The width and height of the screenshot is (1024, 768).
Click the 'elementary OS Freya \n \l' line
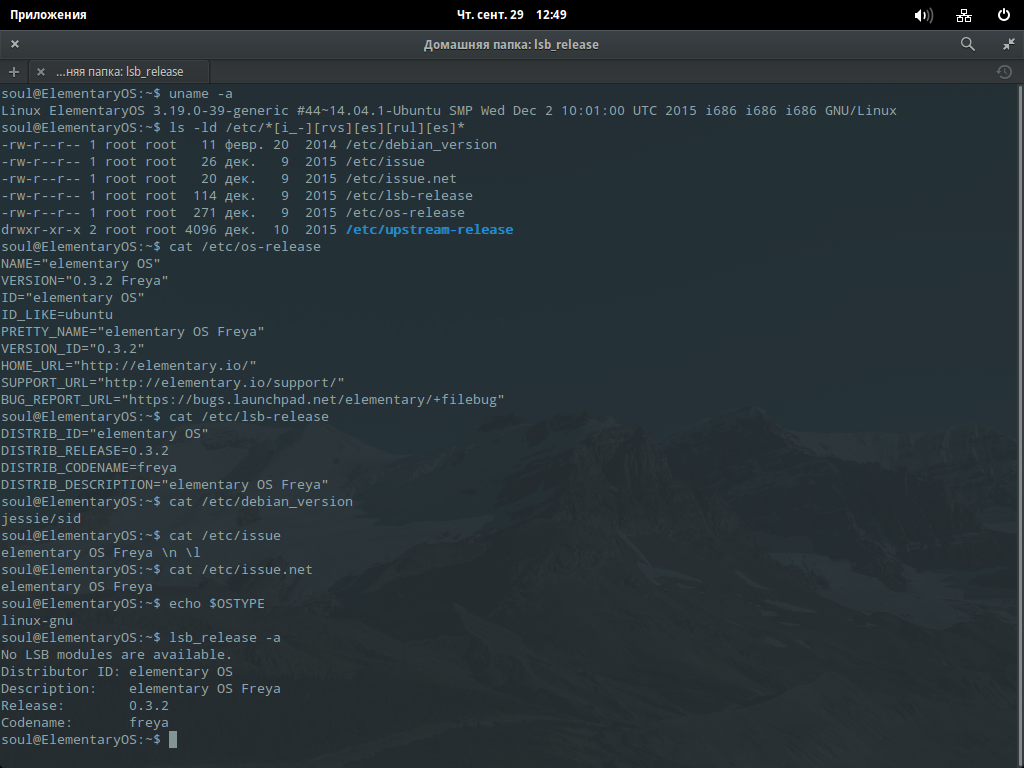pos(101,552)
